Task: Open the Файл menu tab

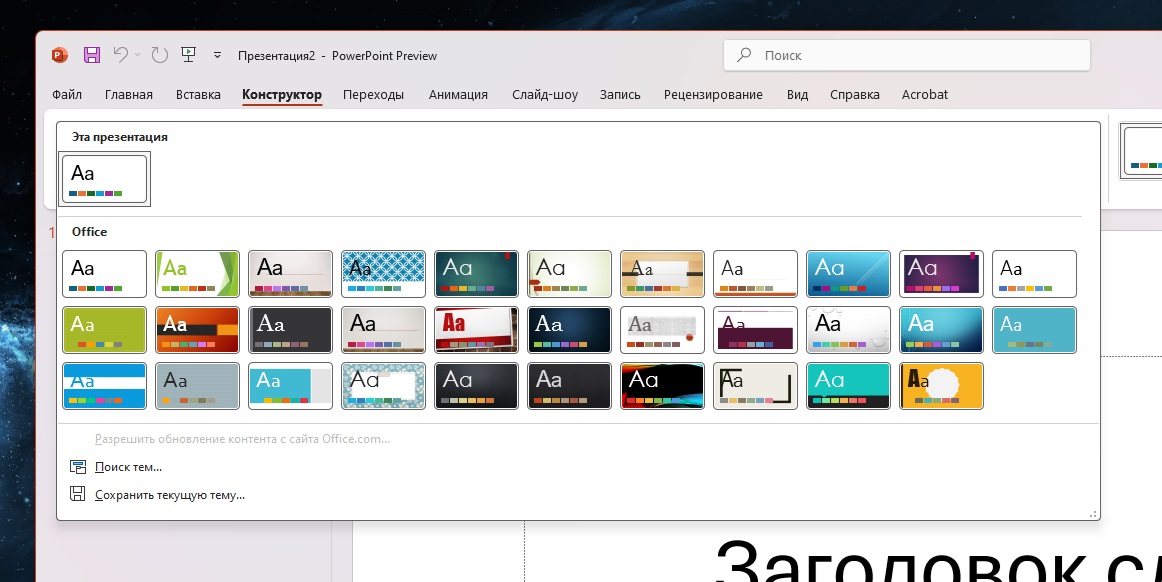Action: (x=67, y=95)
